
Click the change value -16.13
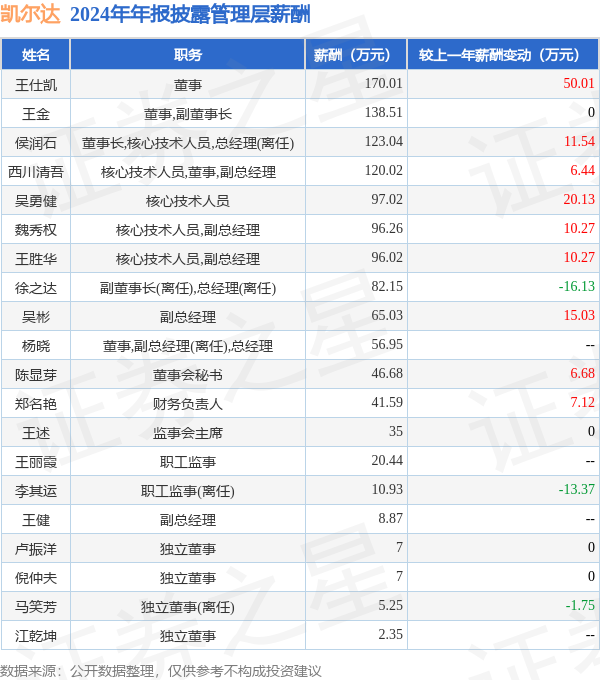pos(576,287)
